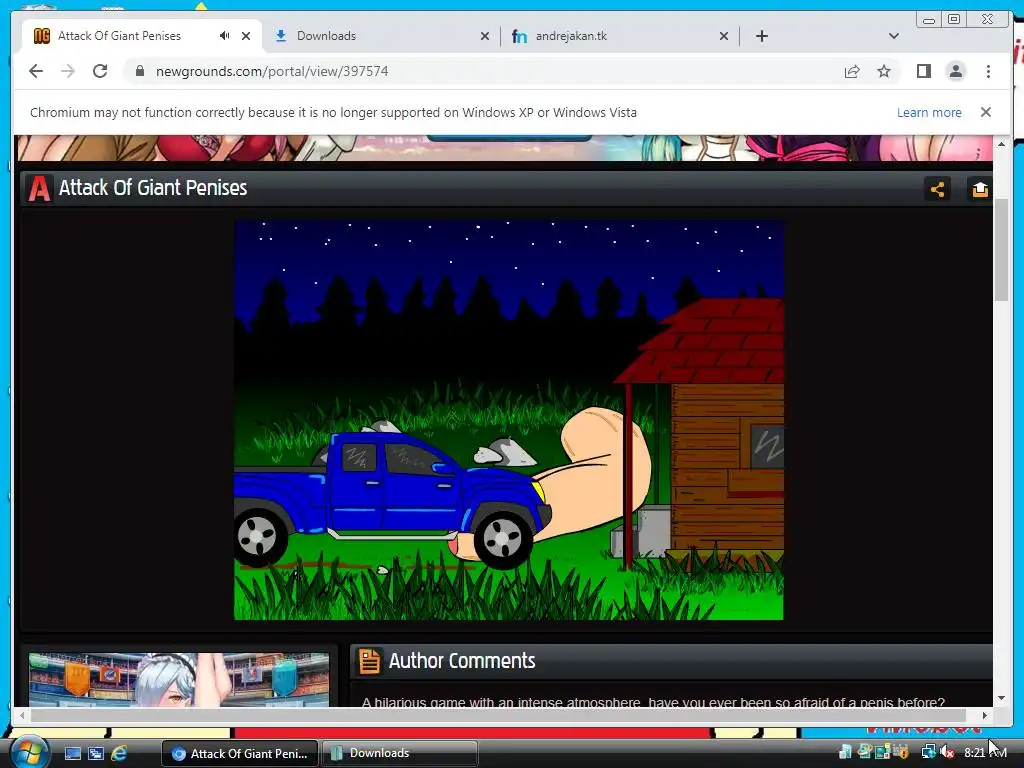Open a new tab
The width and height of the screenshot is (1024, 768).
[x=761, y=36]
